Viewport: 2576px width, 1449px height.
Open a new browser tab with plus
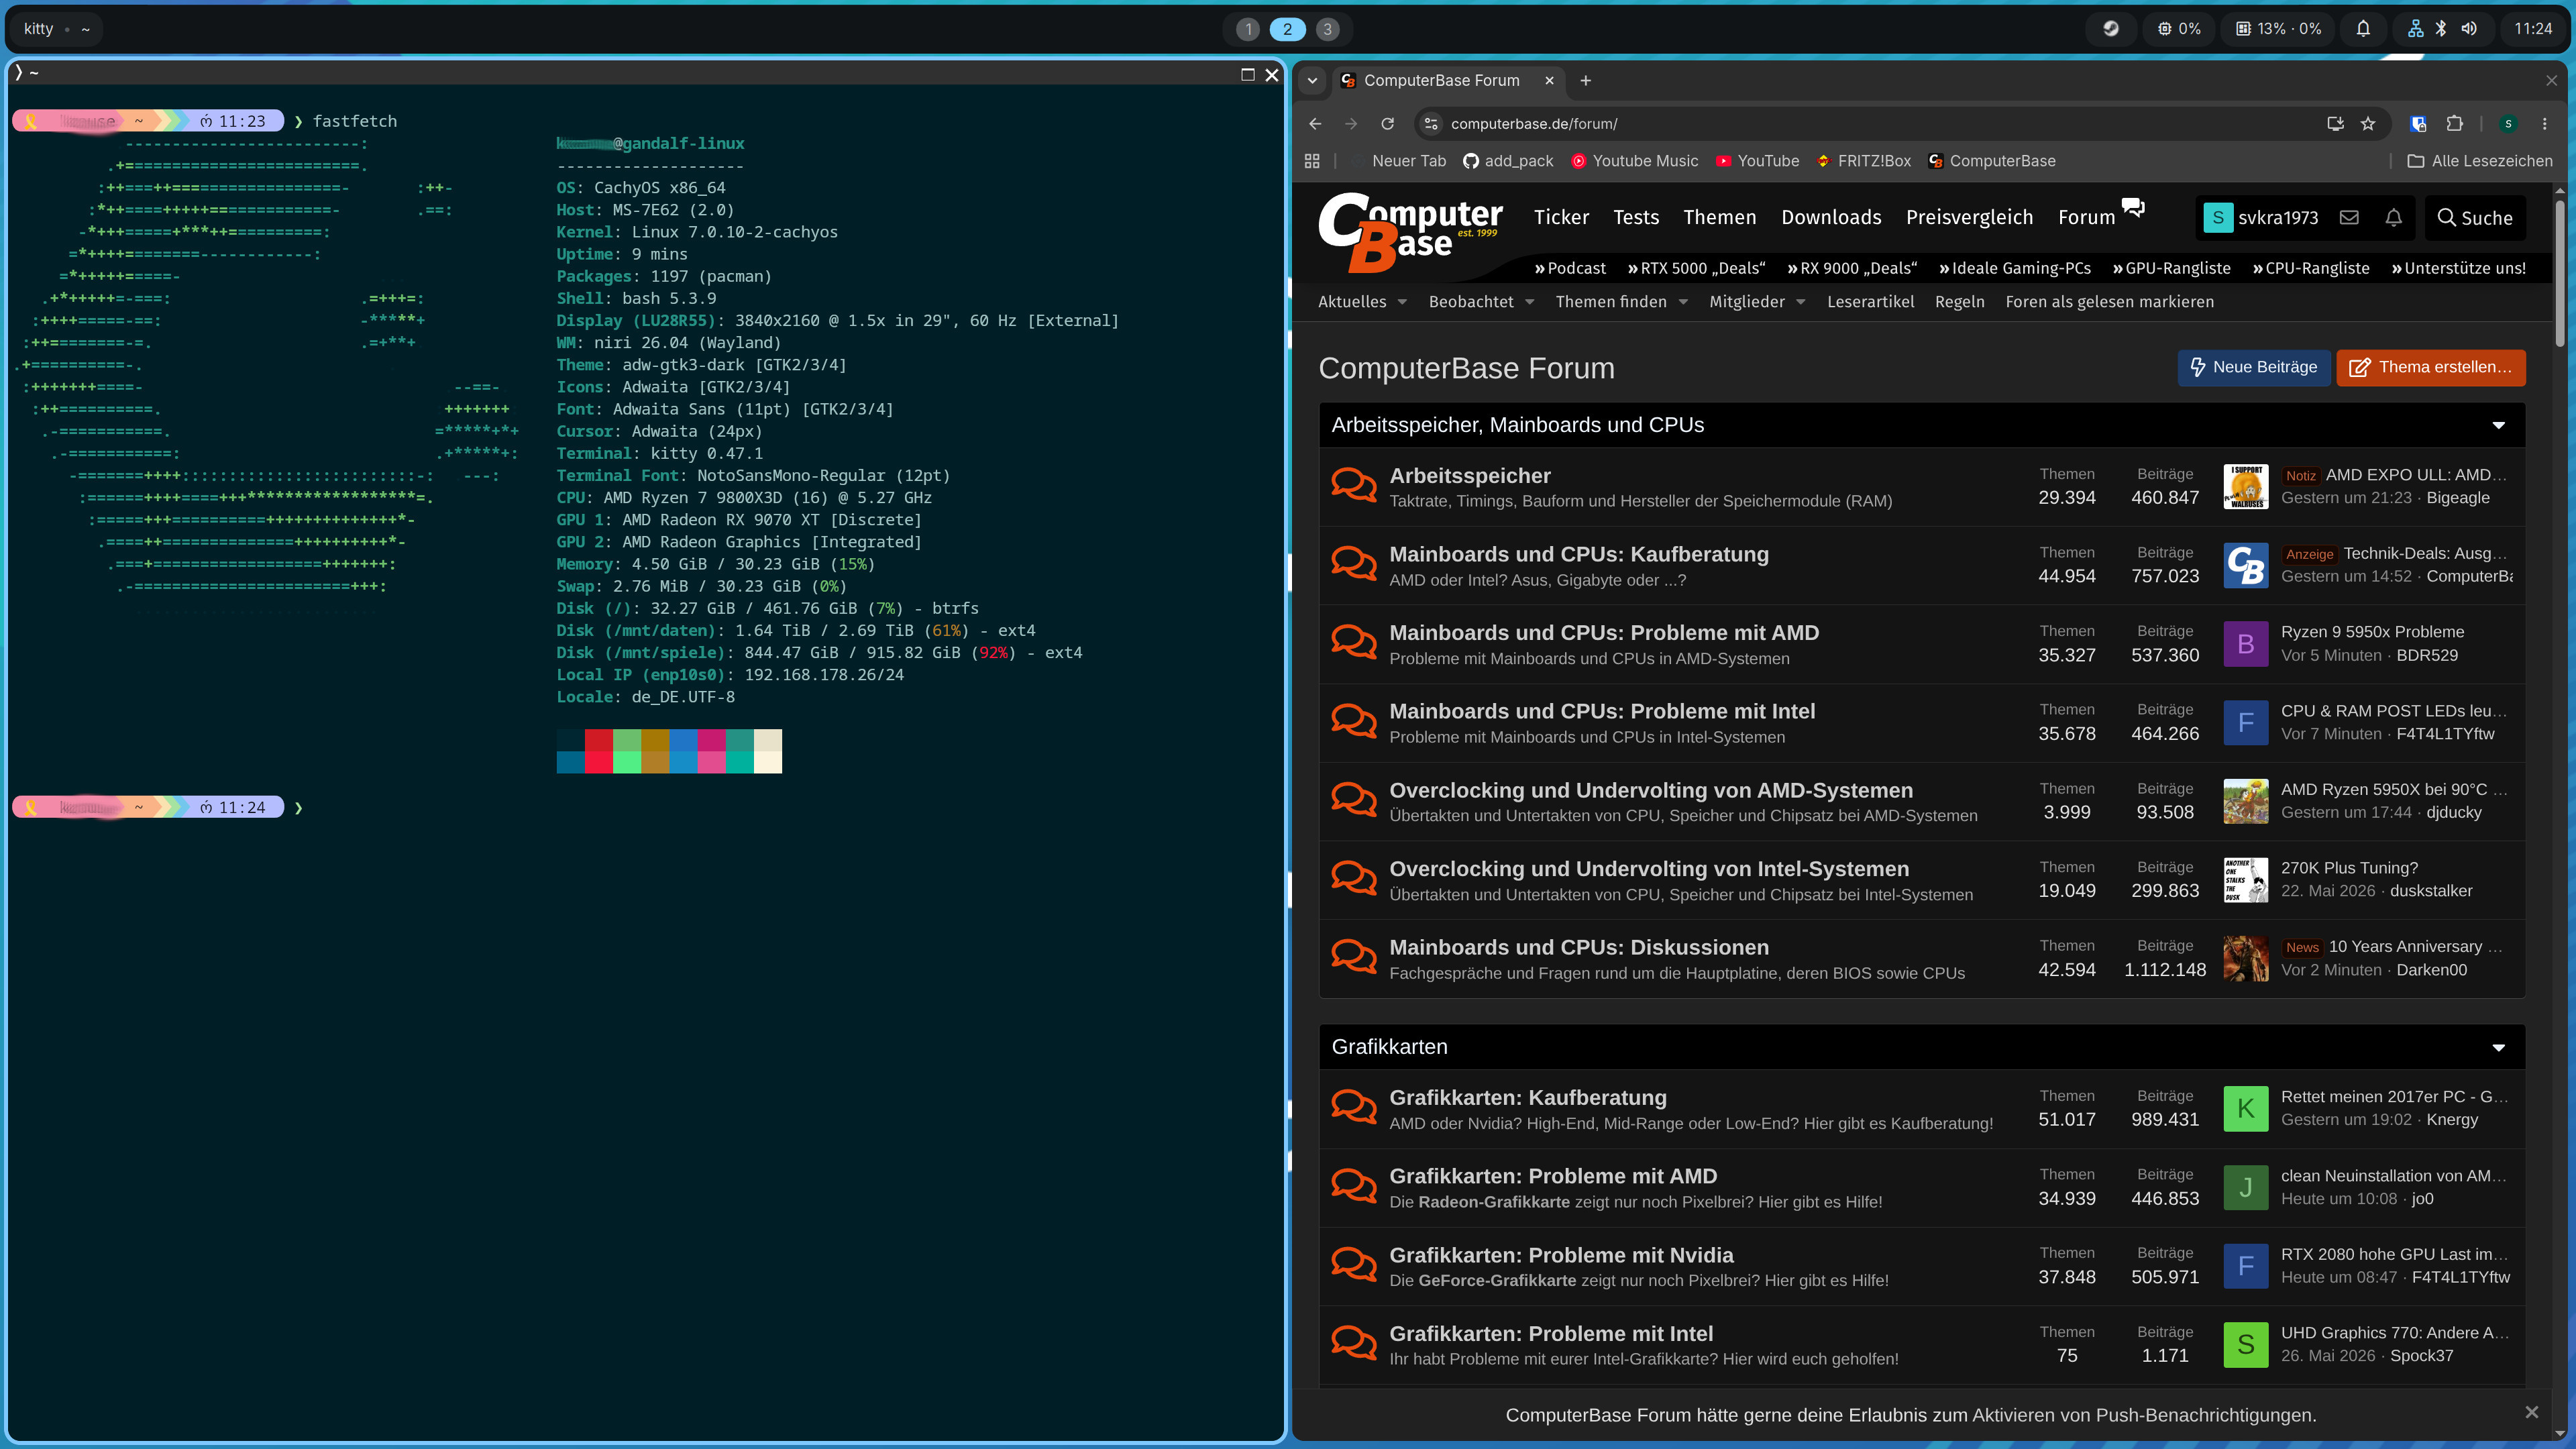pyautogui.click(x=1585, y=81)
